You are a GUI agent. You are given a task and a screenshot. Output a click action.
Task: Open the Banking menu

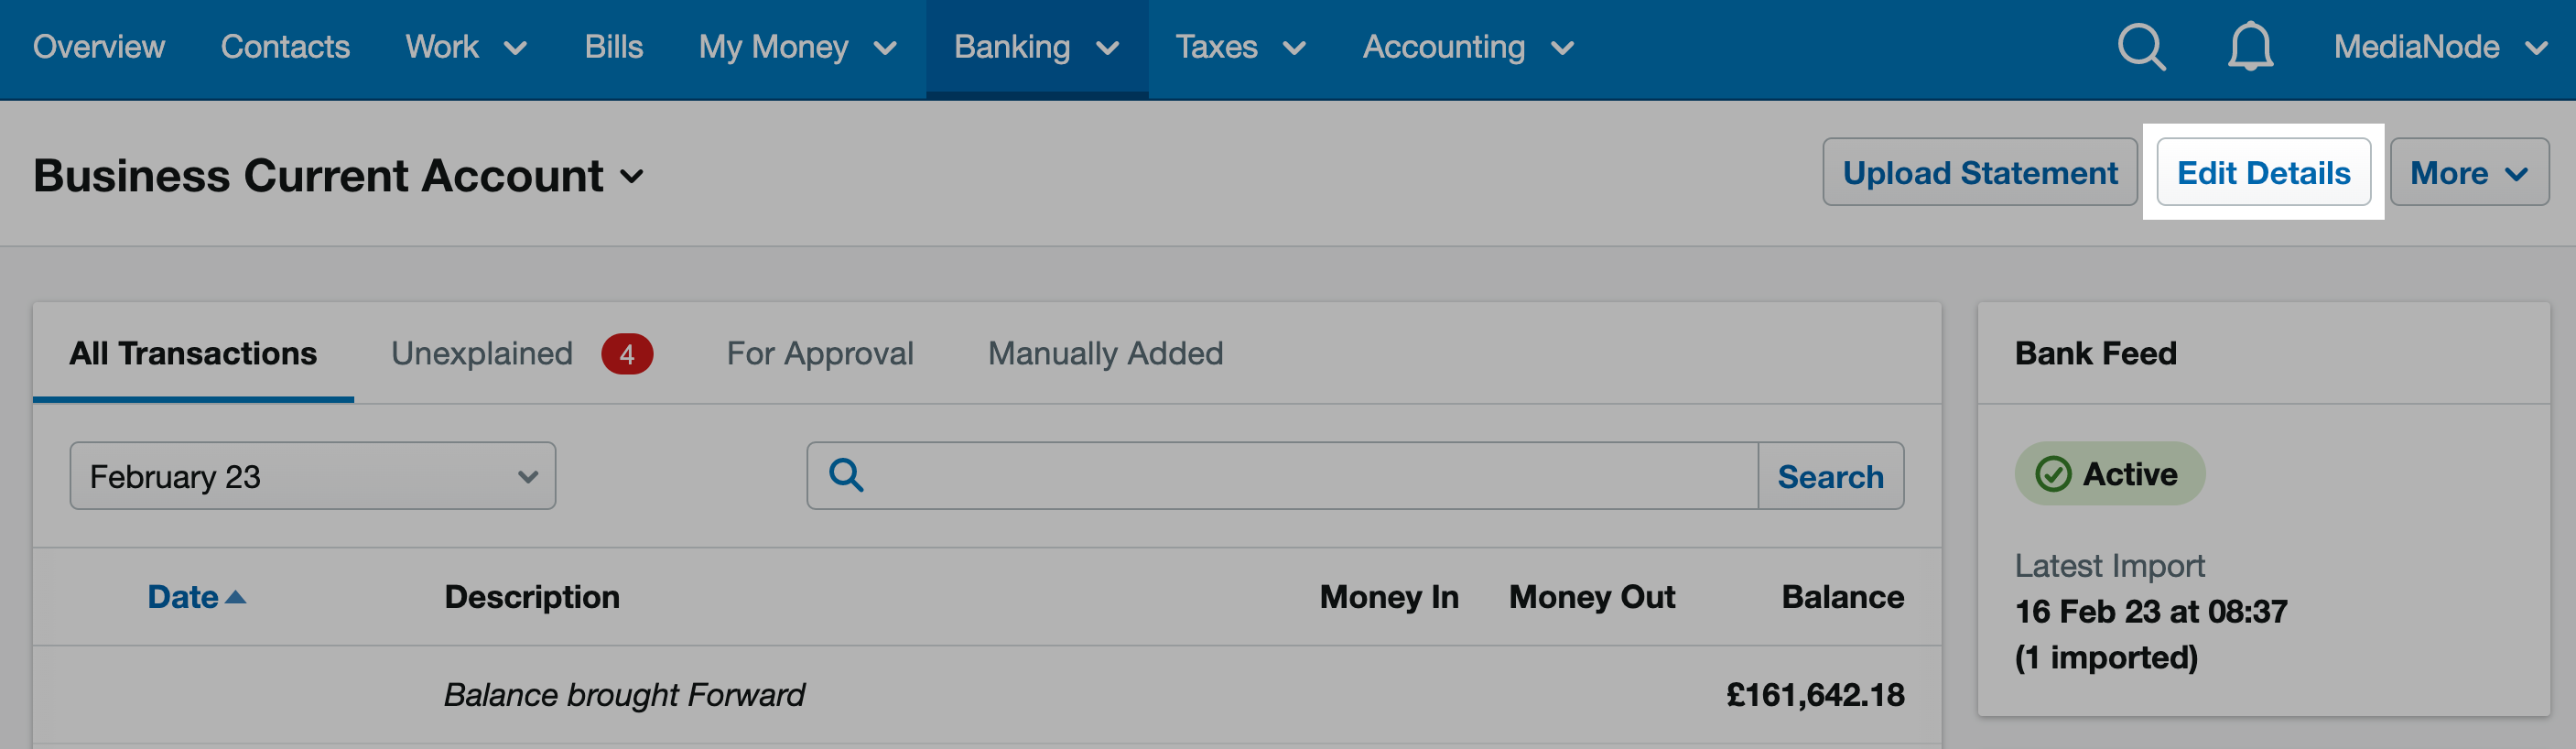coord(1036,47)
